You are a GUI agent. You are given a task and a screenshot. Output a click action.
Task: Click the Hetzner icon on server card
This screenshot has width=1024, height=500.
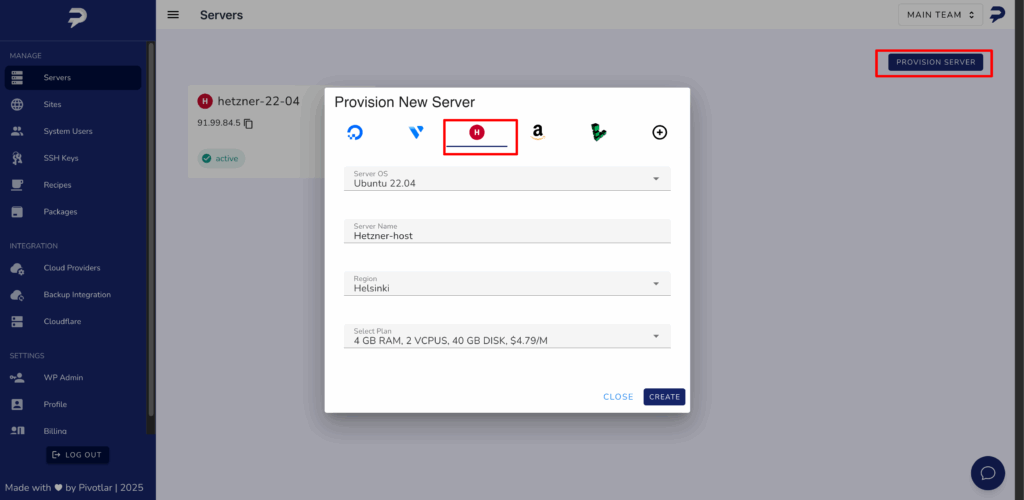click(205, 101)
